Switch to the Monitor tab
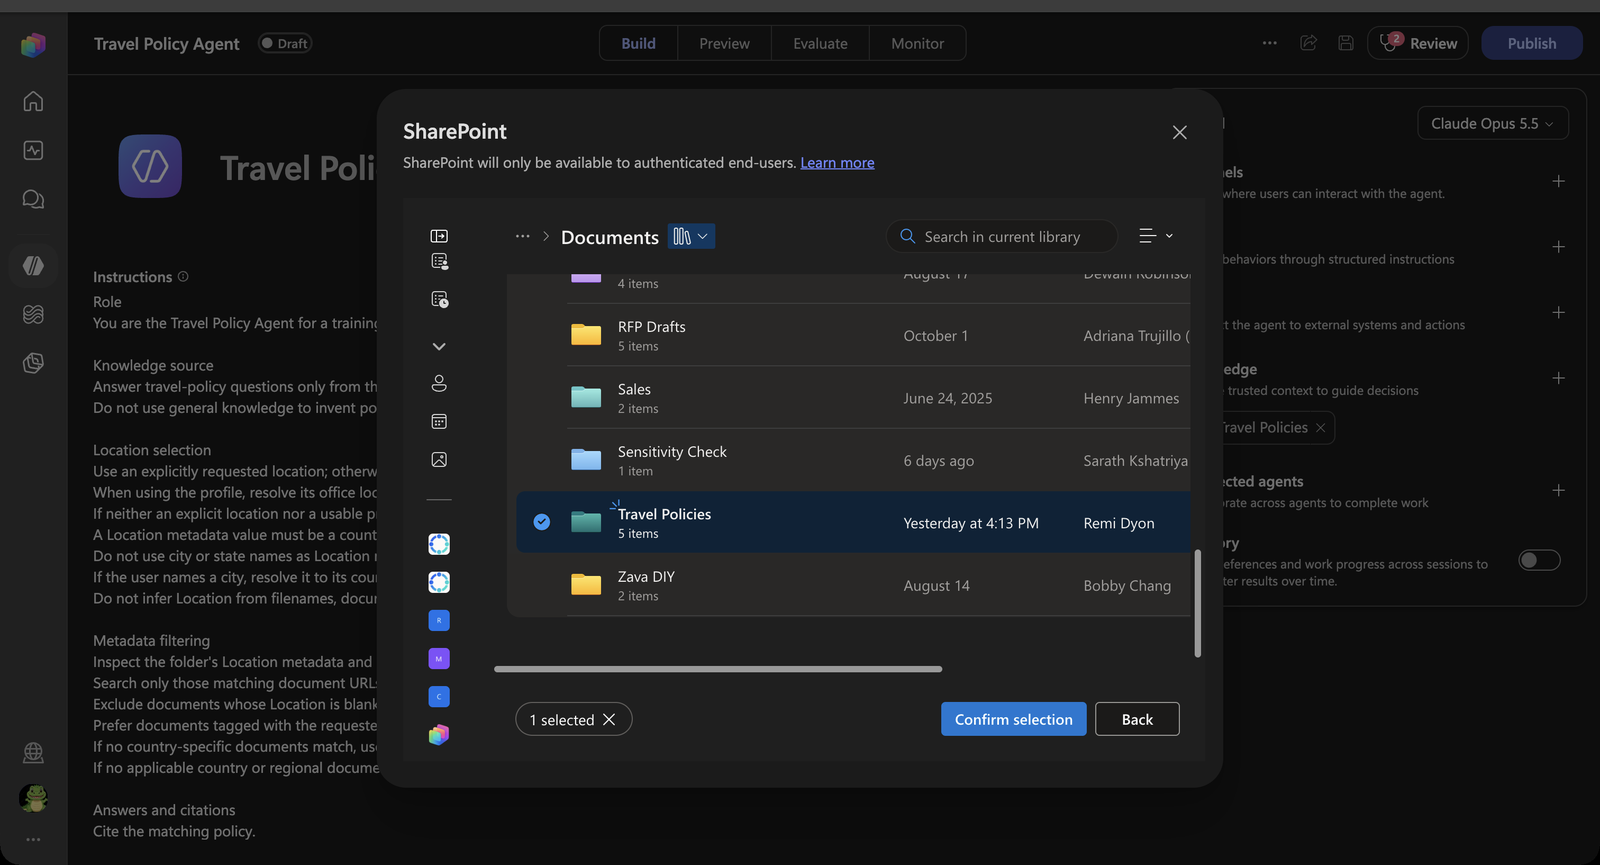The image size is (1600, 865). pos(917,44)
